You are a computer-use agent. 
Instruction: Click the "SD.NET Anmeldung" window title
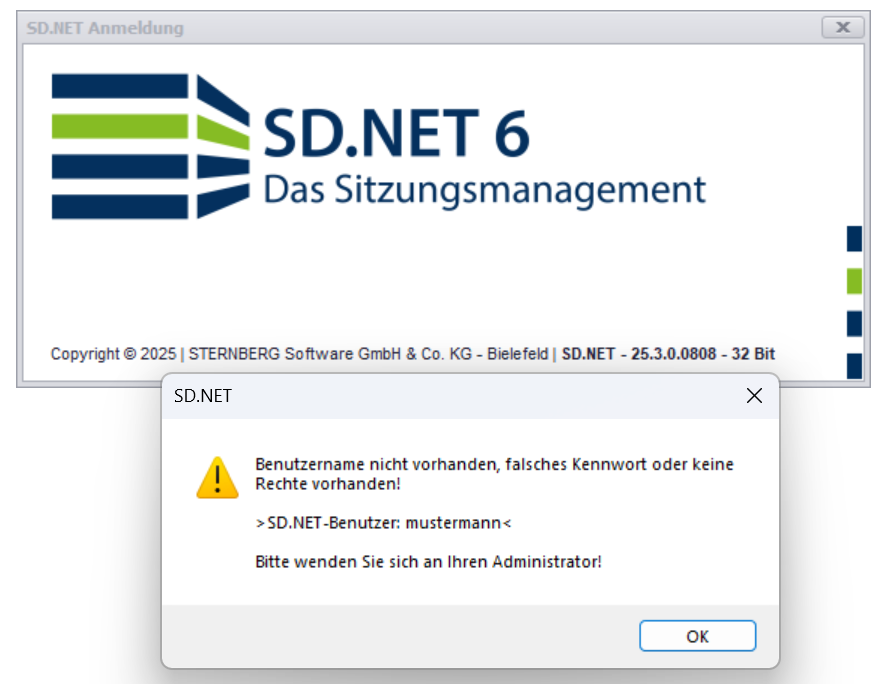click(108, 28)
